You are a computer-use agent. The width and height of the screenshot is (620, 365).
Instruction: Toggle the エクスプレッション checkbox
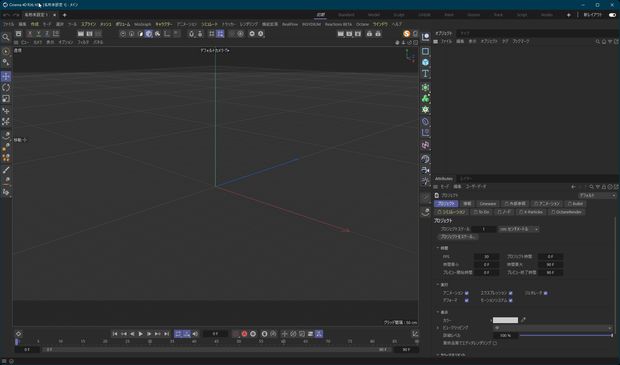tap(510, 293)
